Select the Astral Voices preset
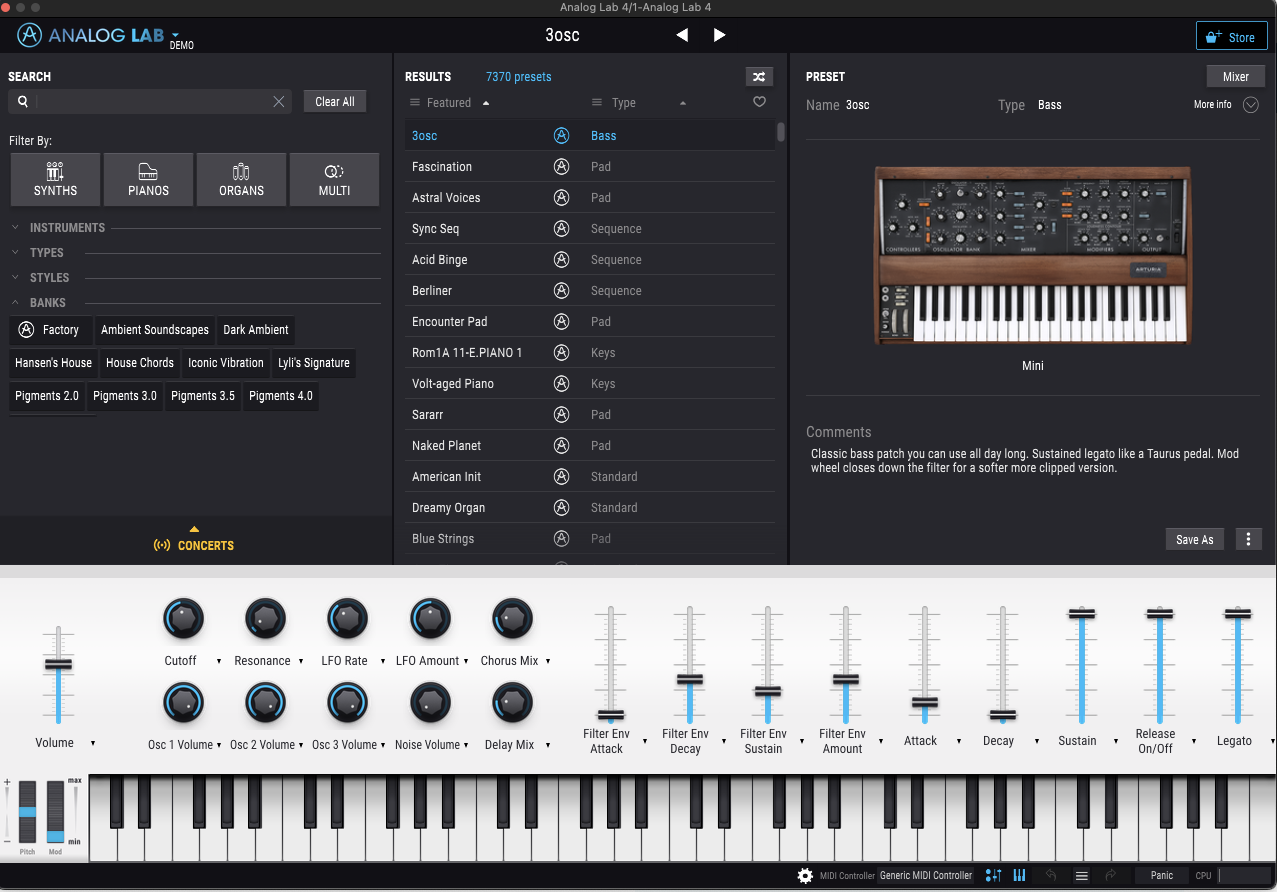The height and width of the screenshot is (892, 1277). (590, 198)
